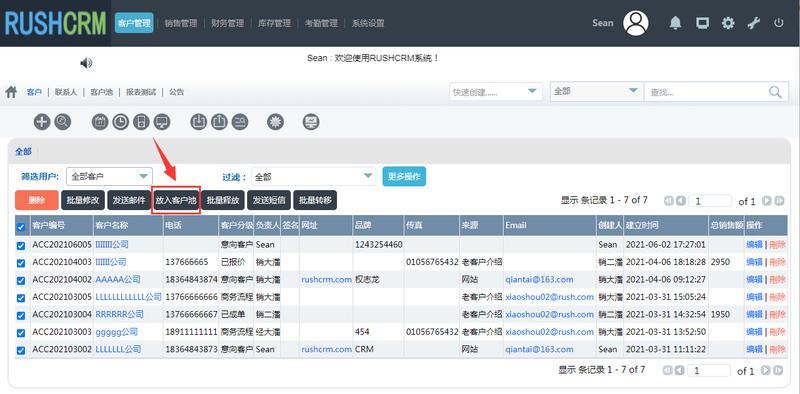
Task: Click the 放入客户池 button
Action: (x=176, y=200)
